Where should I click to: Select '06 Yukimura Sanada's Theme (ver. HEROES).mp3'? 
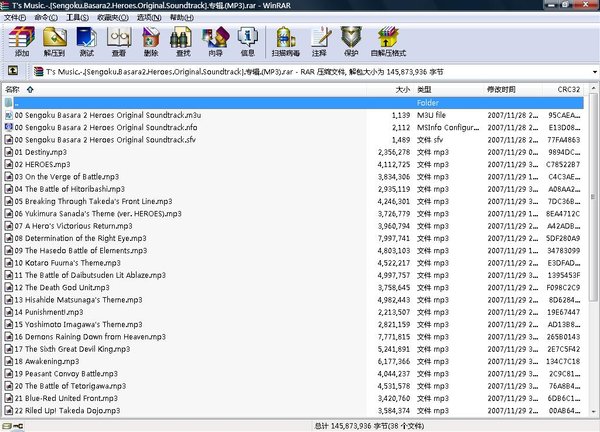[98, 214]
